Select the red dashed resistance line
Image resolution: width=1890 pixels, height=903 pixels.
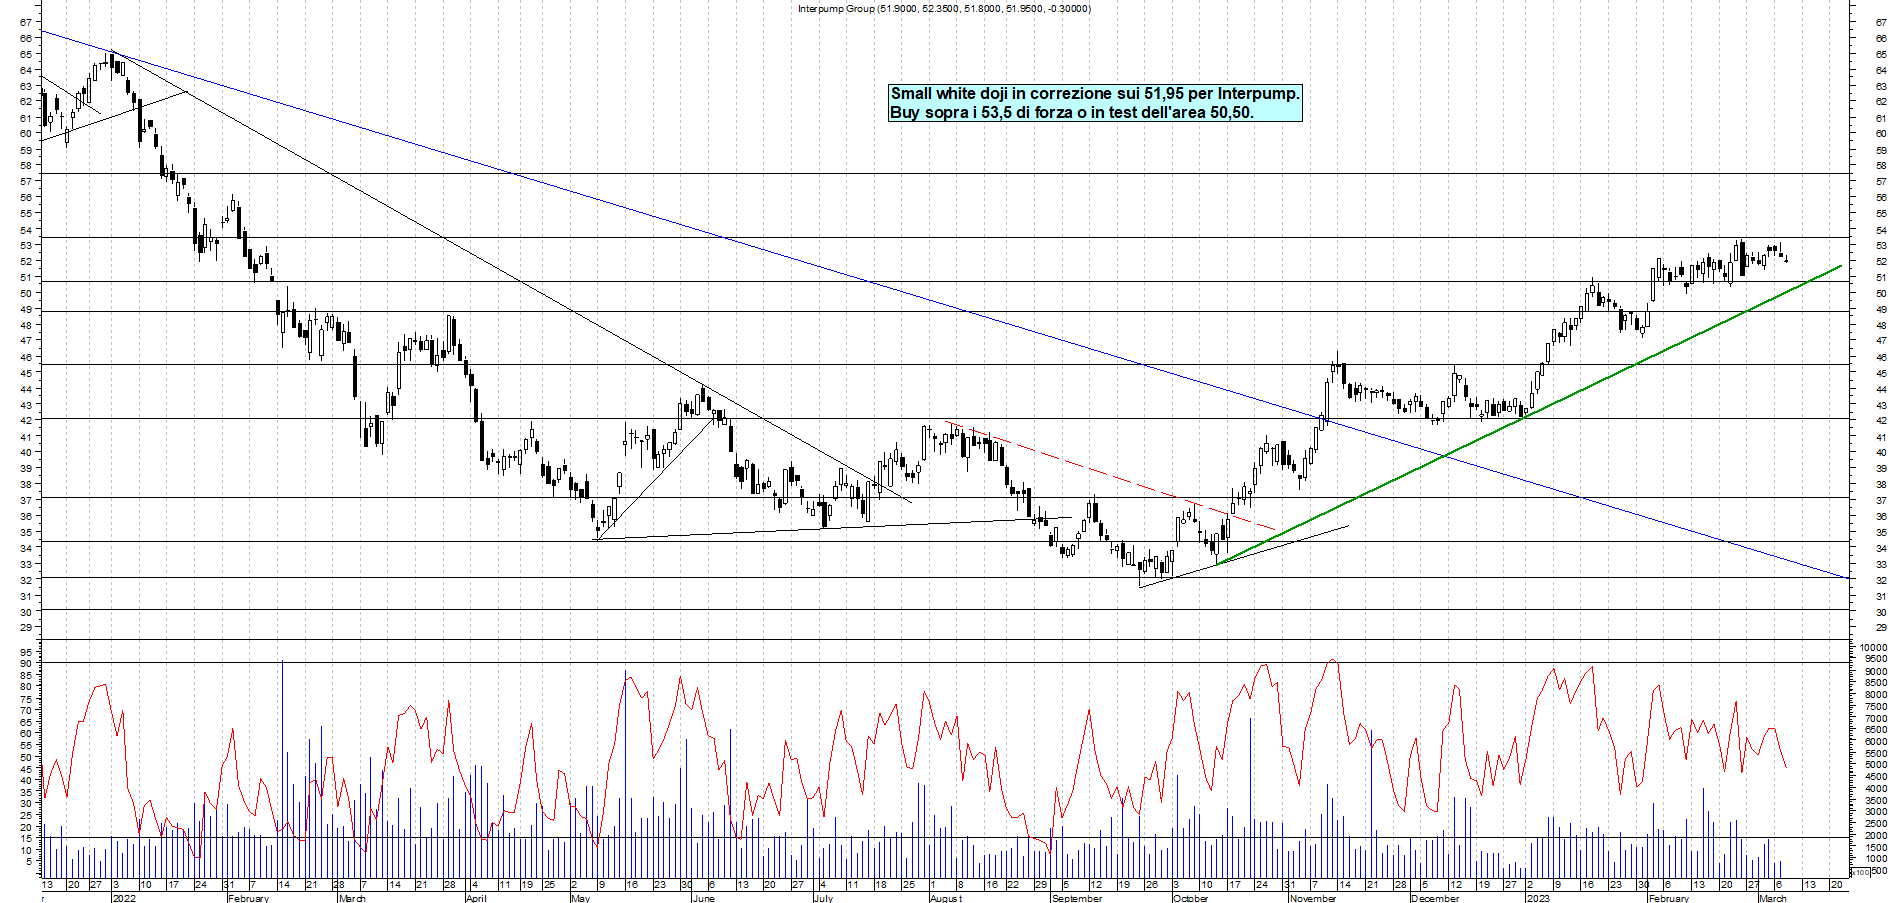(x=1110, y=476)
